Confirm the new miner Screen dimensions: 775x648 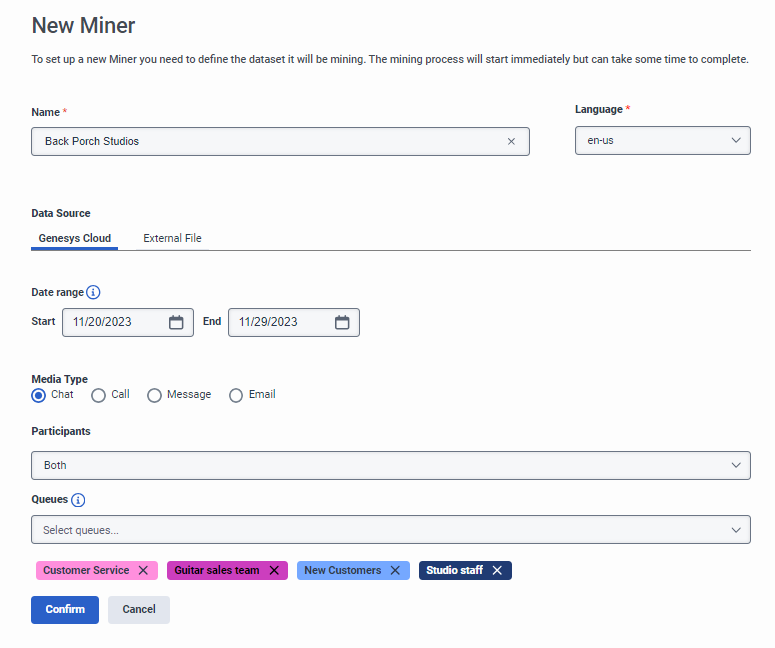65,609
